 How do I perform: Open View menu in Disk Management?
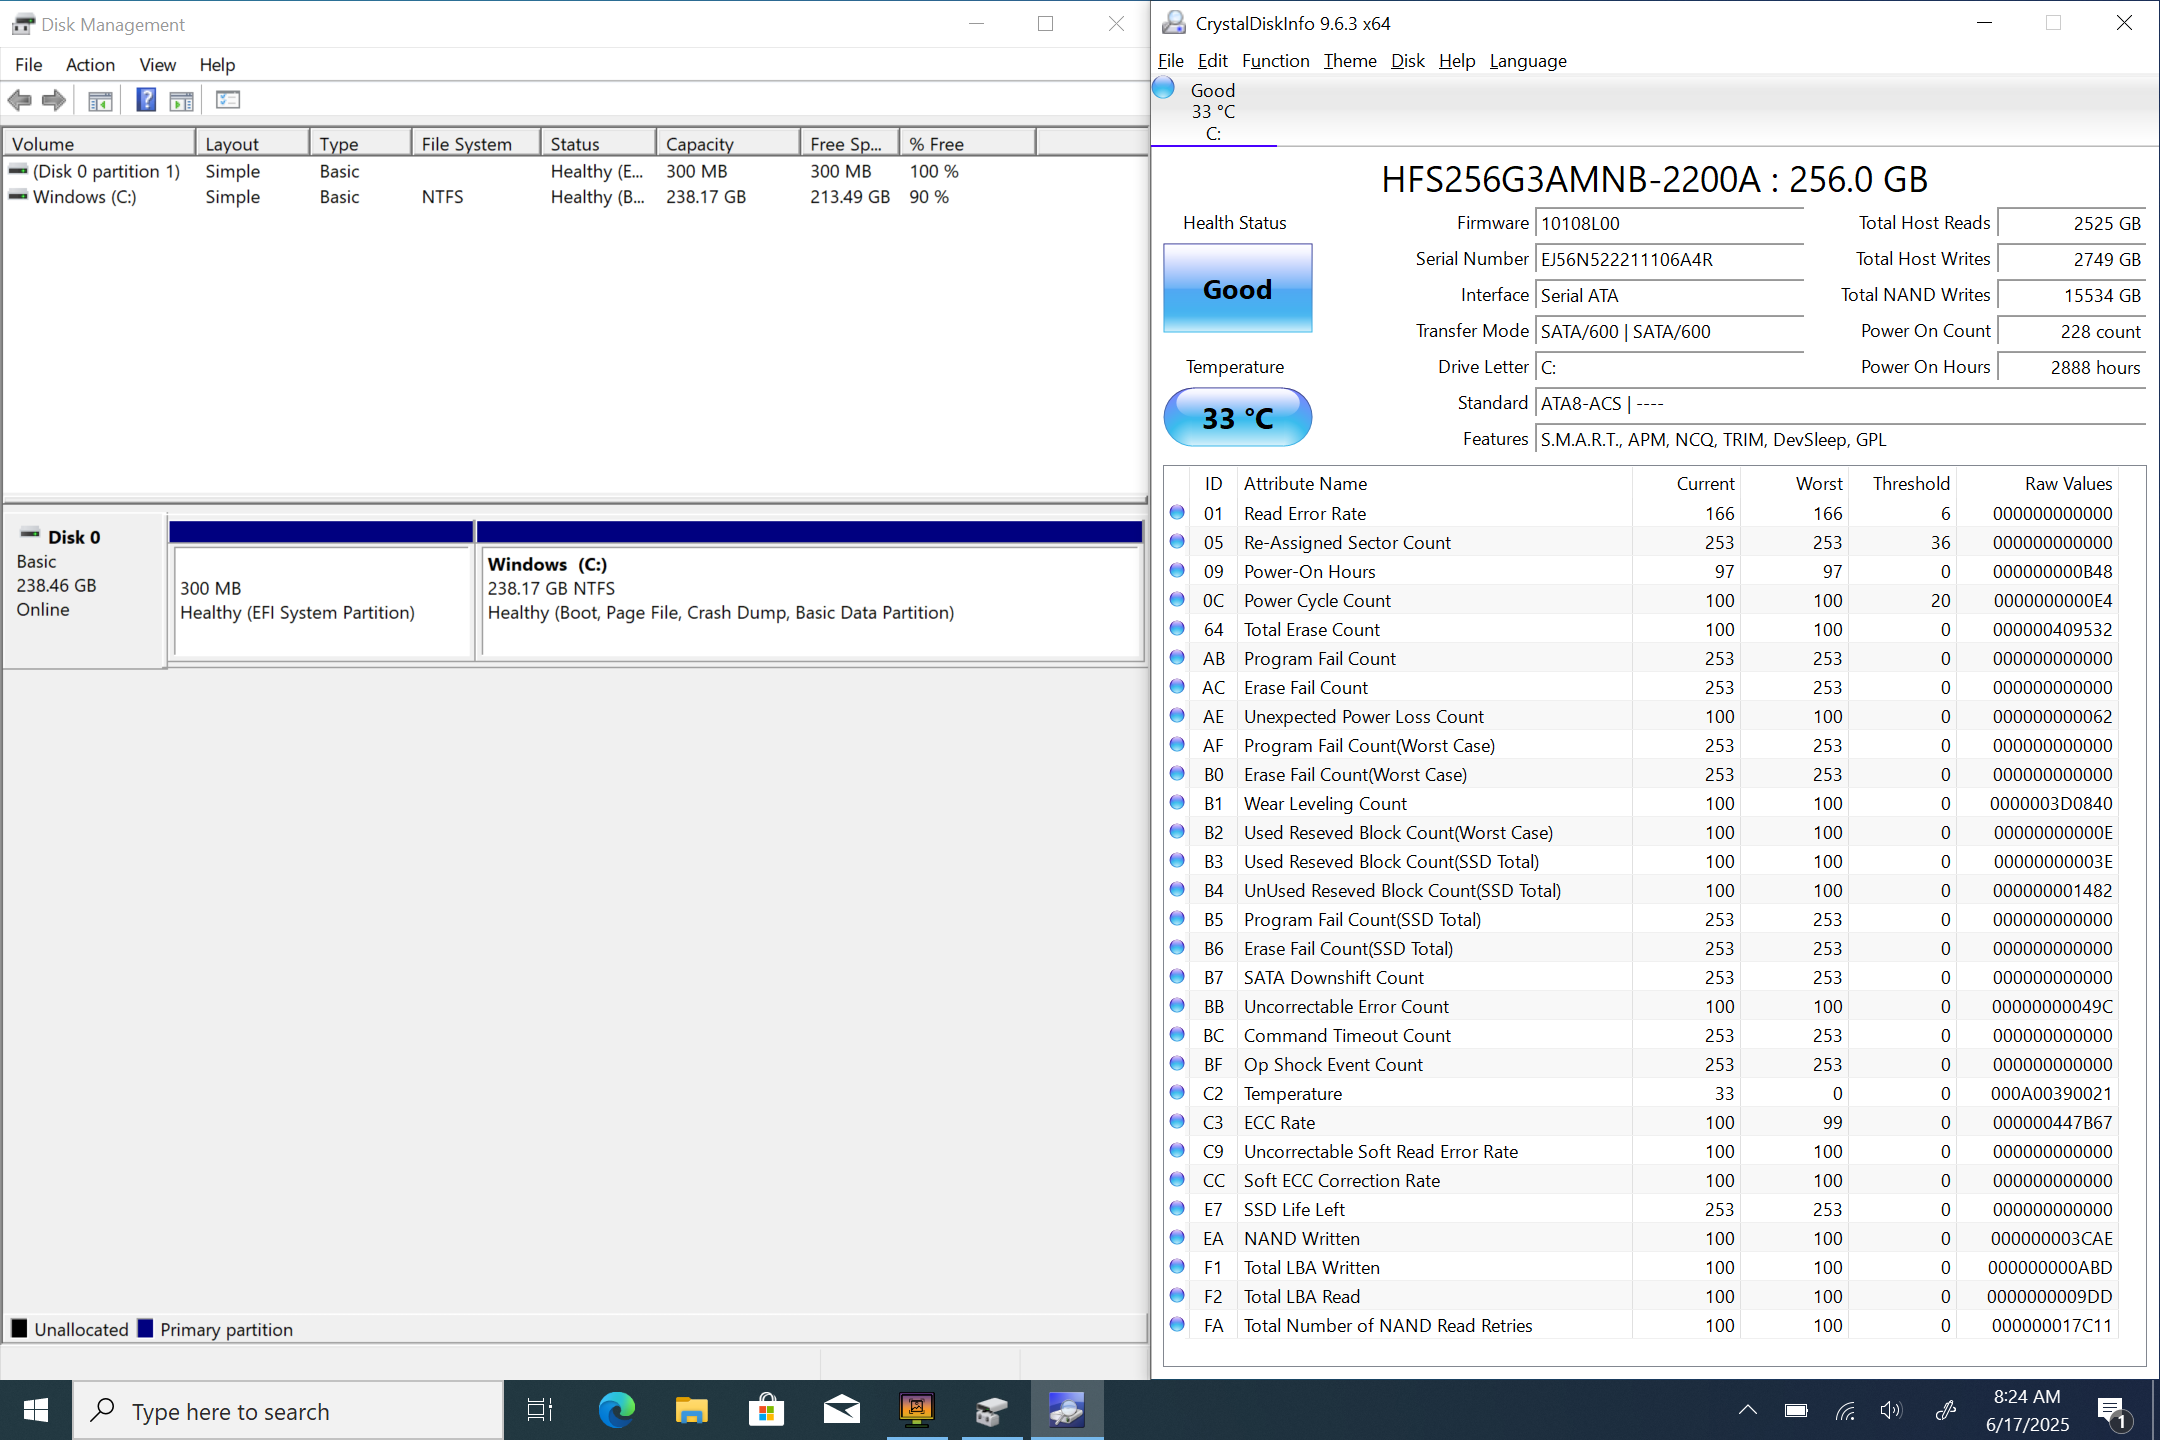[157, 65]
